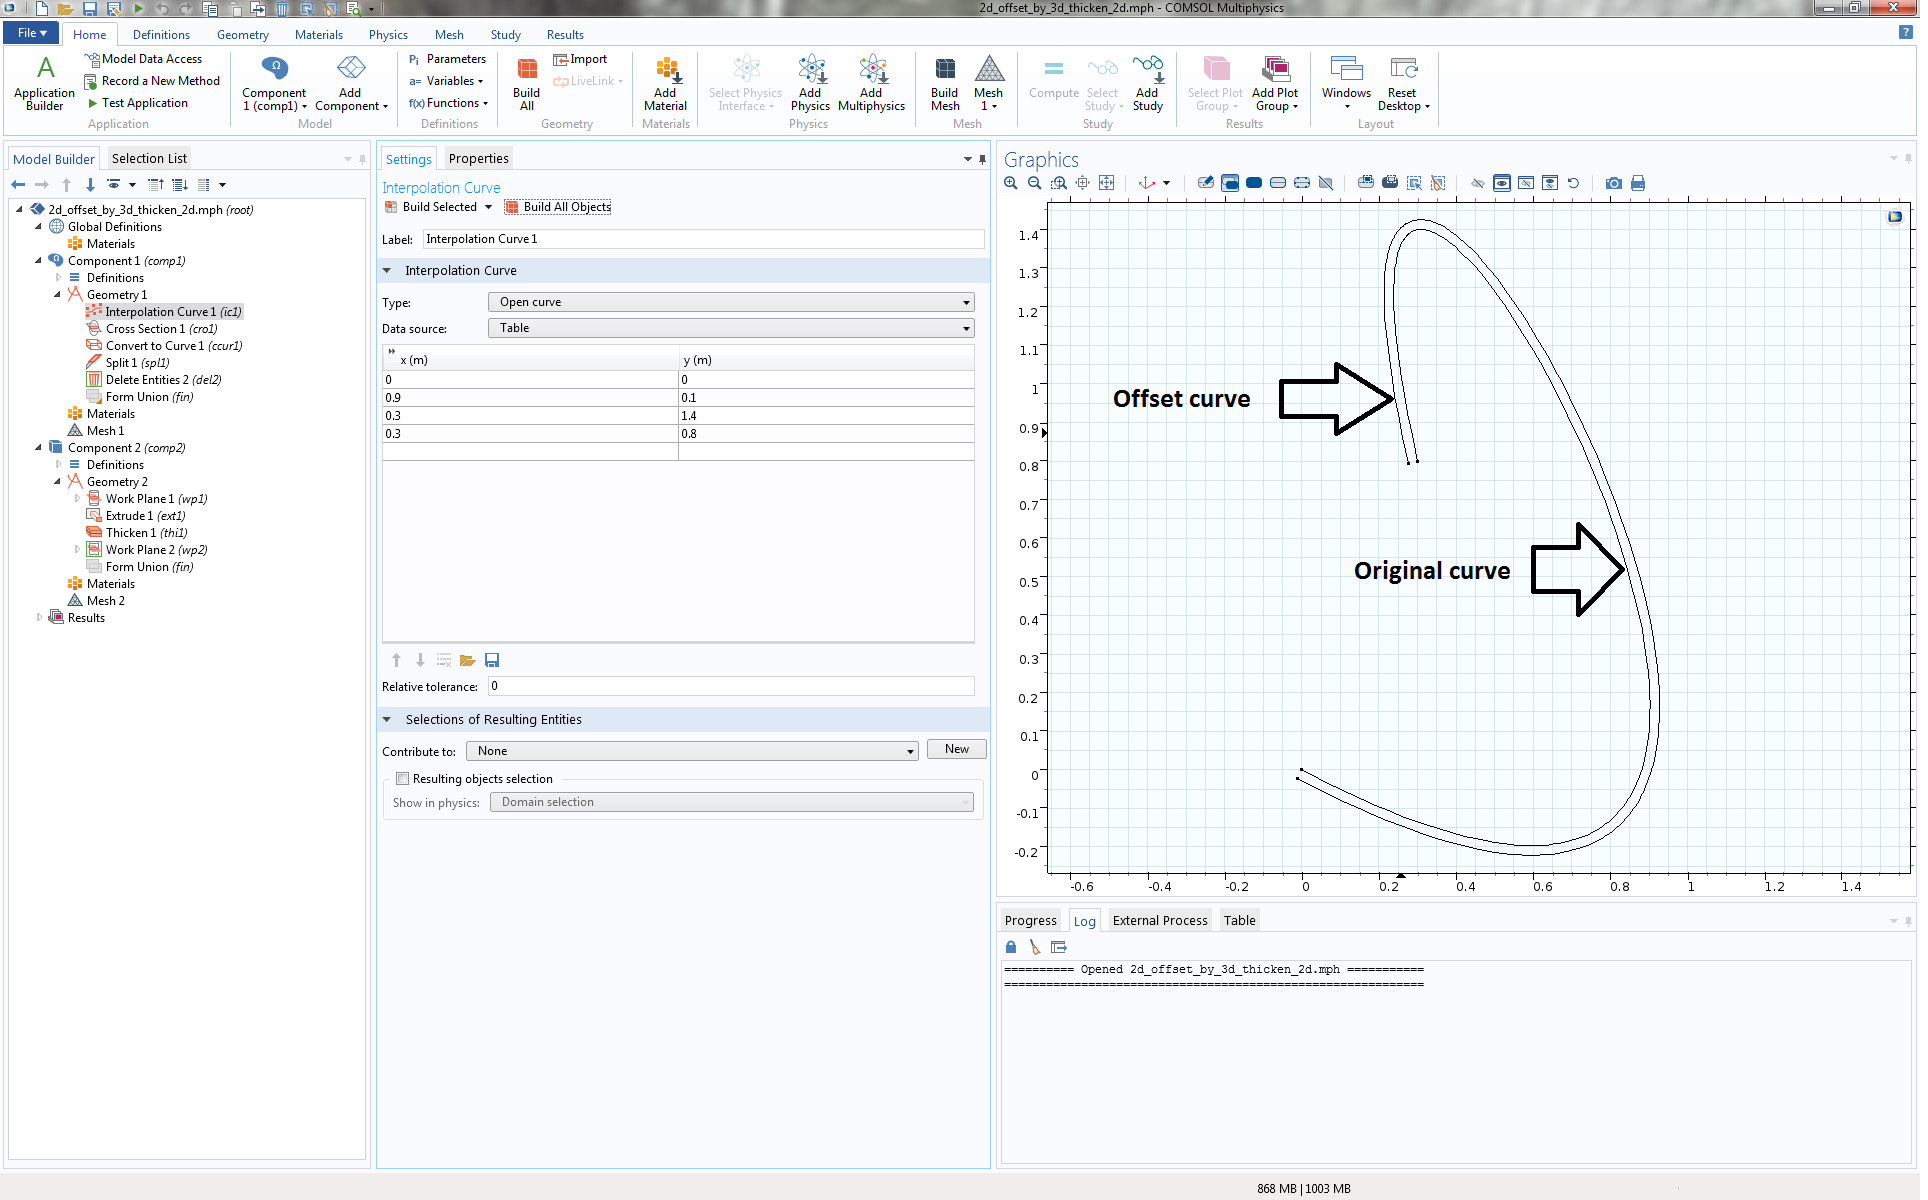The width and height of the screenshot is (1928, 1200).
Task: Click the Relative tolerance input field
Action: click(x=730, y=687)
